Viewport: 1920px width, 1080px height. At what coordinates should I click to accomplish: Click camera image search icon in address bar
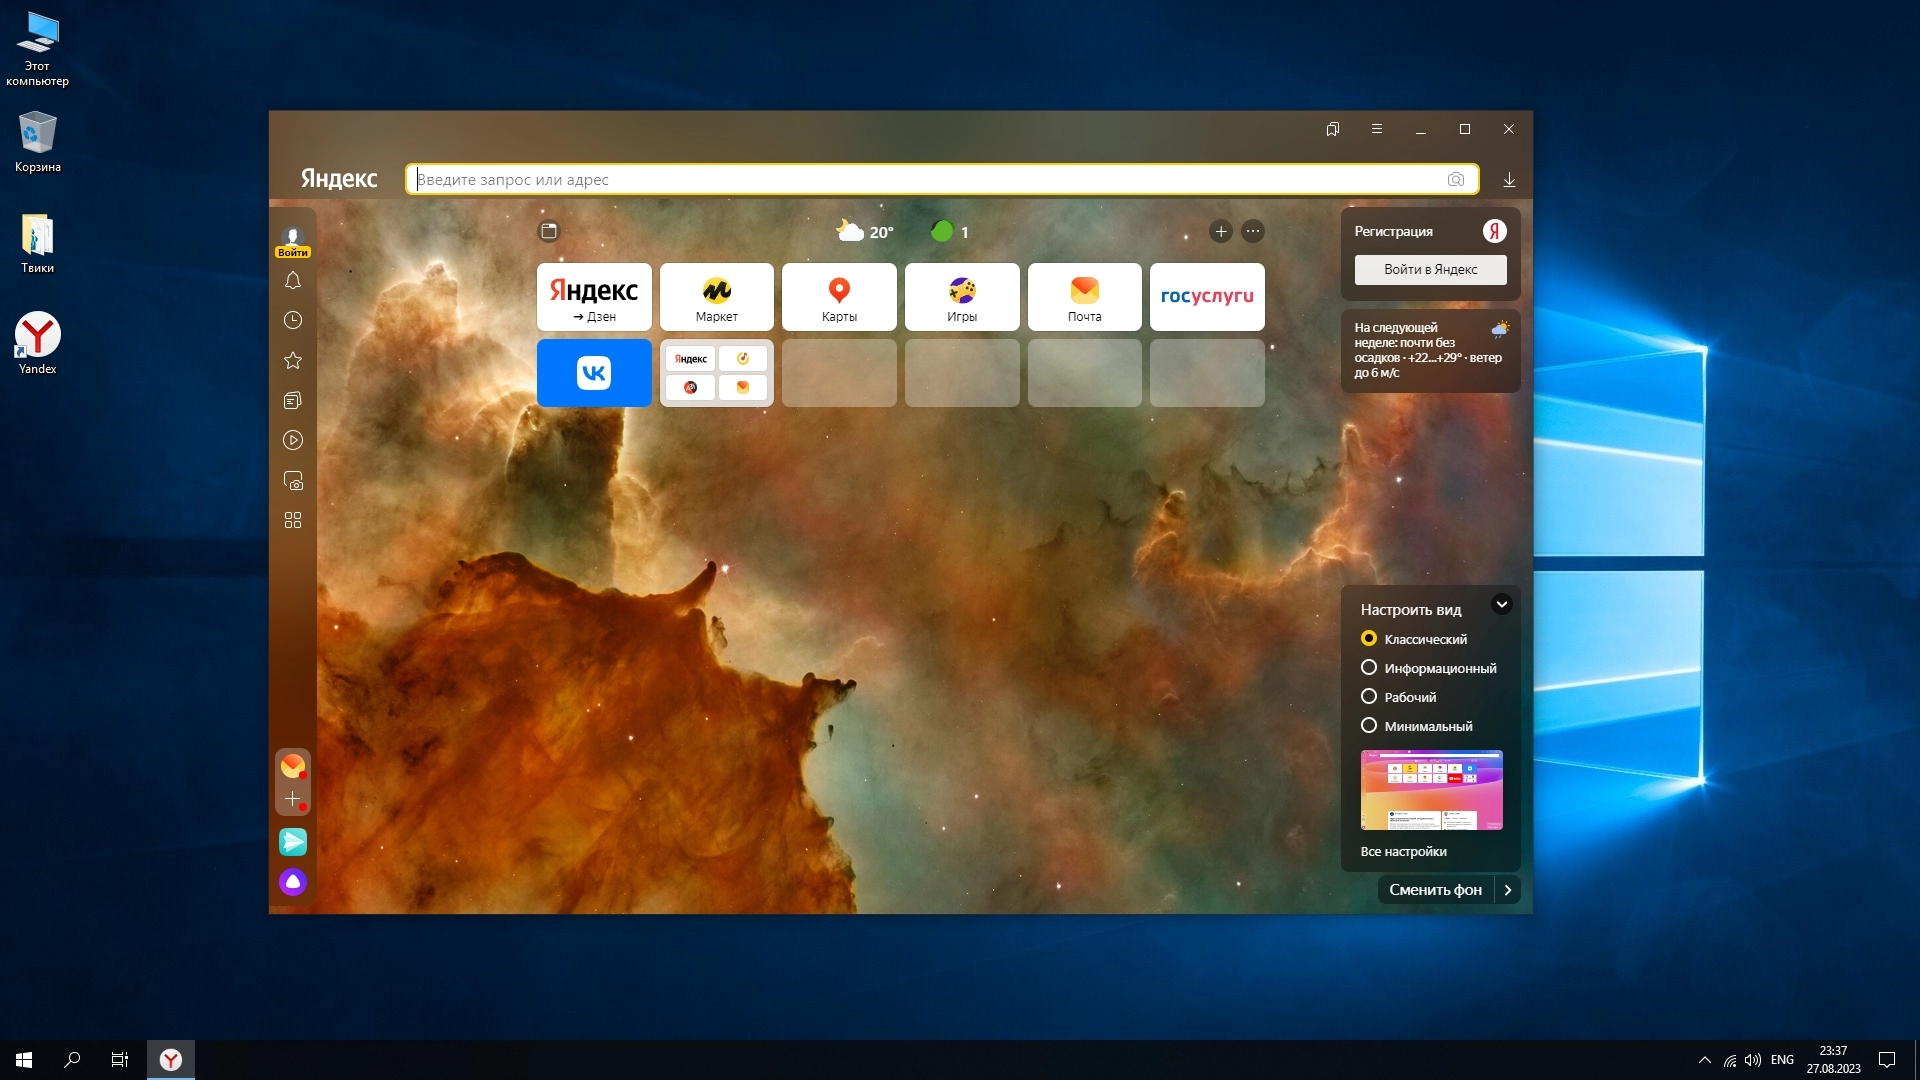pyautogui.click(x=1455, y=180)
